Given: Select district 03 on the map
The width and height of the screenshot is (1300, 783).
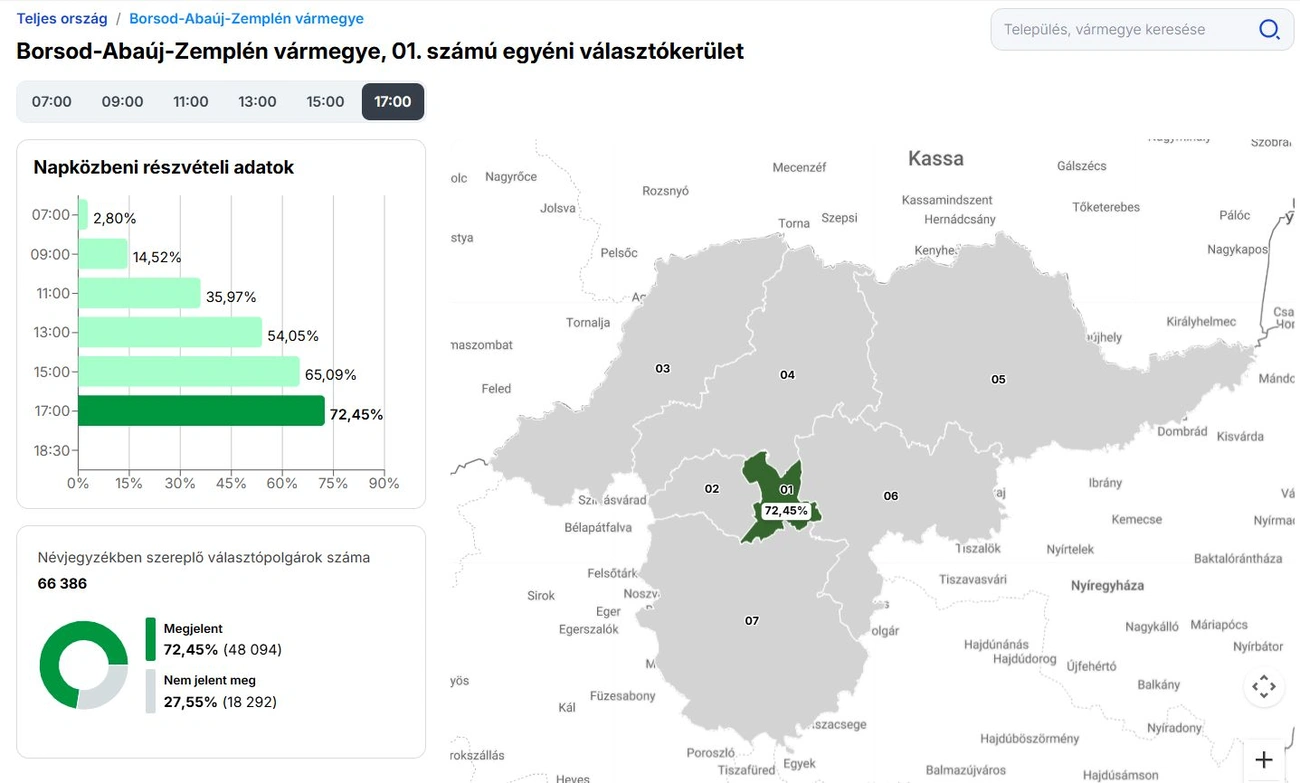Looking at the screenshot, I should point(663,369).
